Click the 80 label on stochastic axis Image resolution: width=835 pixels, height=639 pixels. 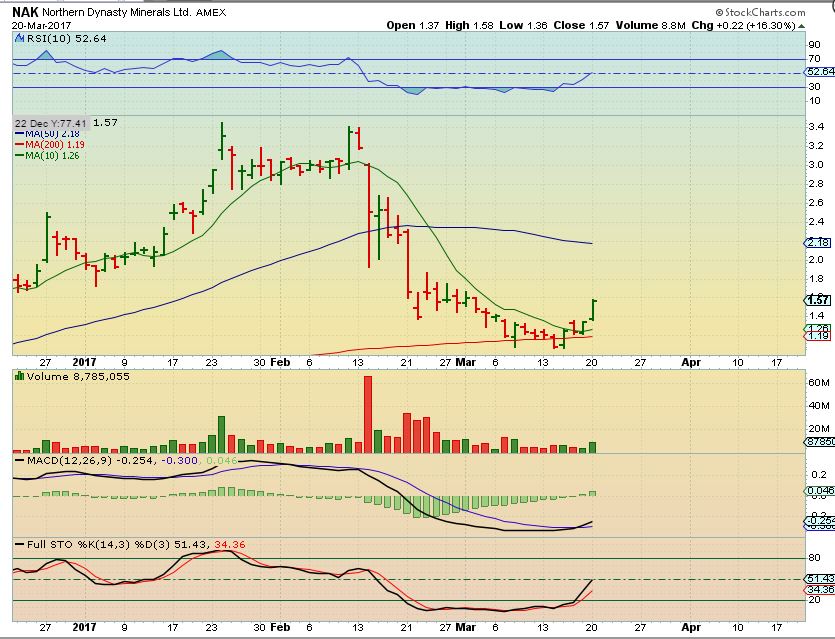pos(814,558)
